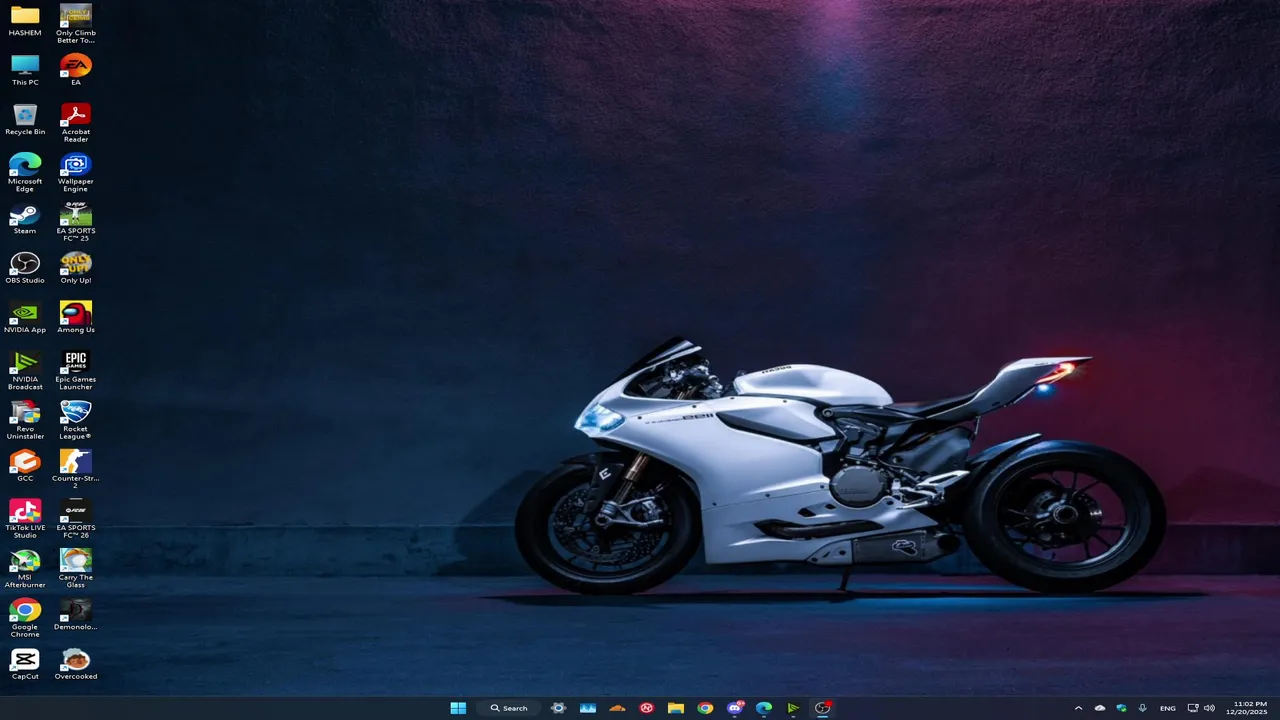Open the OneDrive cloud tray icon
The width and height of the screenshot is (1280, 720).
pyautogui.click(x=1100, y=708)
